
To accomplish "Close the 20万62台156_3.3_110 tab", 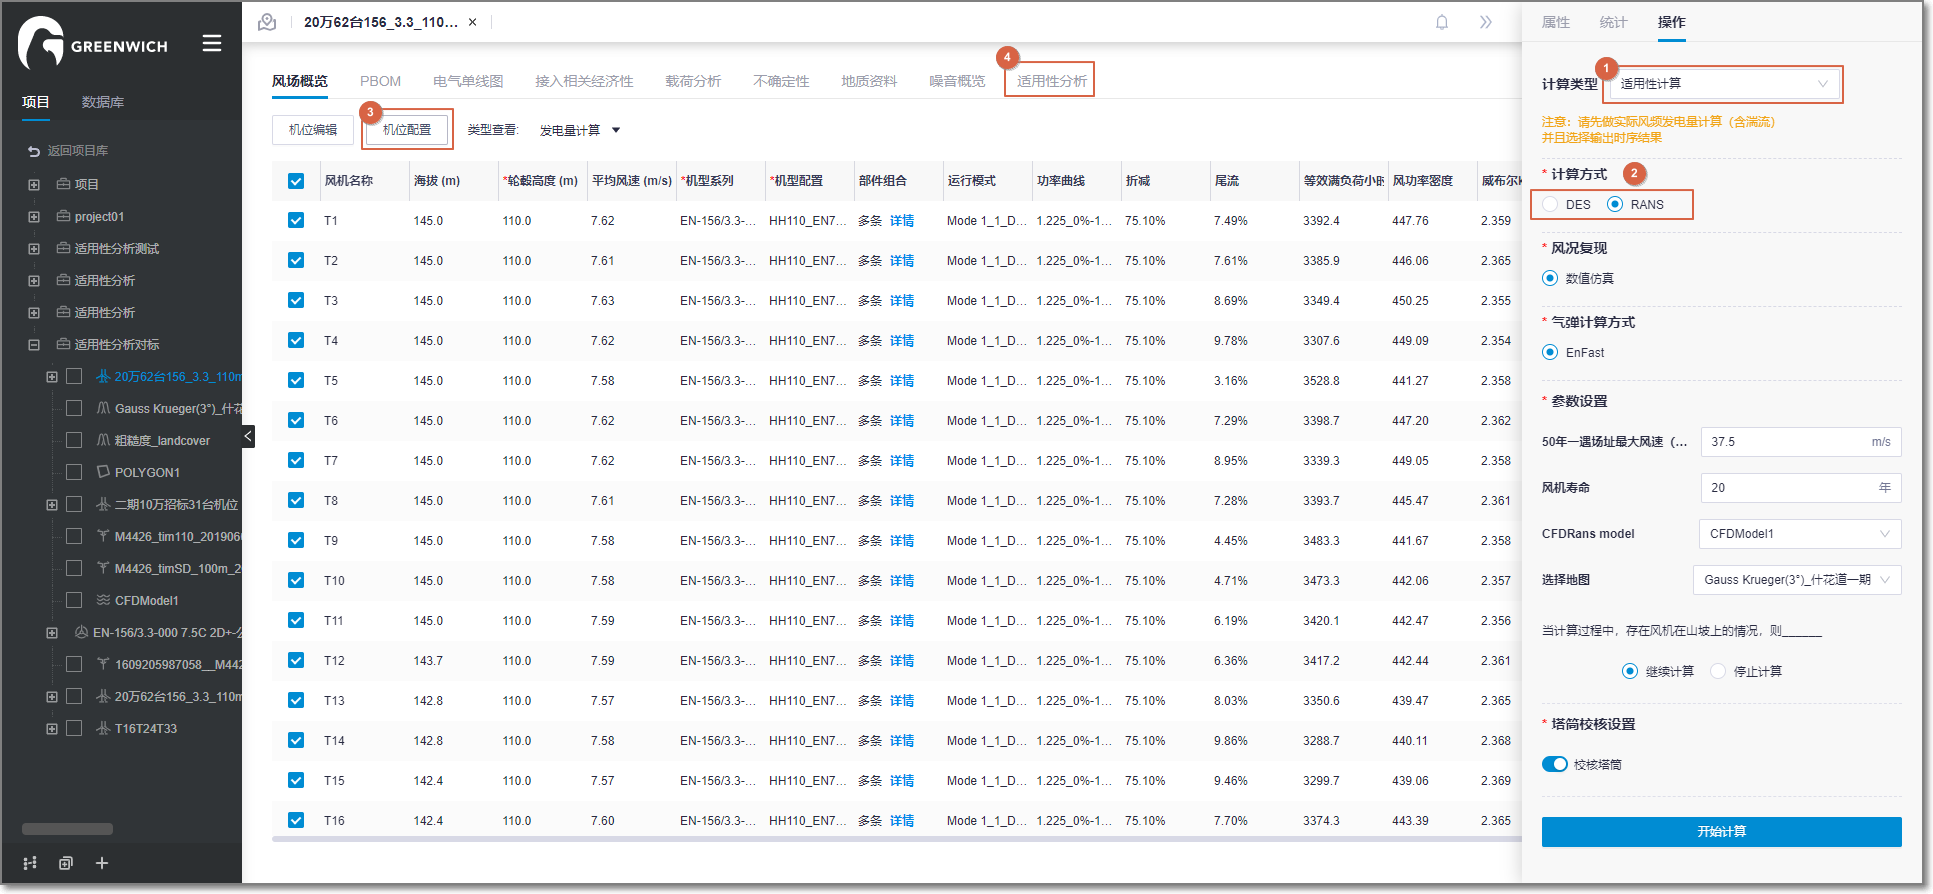I will pyautogui.click(x=473, y=22).
